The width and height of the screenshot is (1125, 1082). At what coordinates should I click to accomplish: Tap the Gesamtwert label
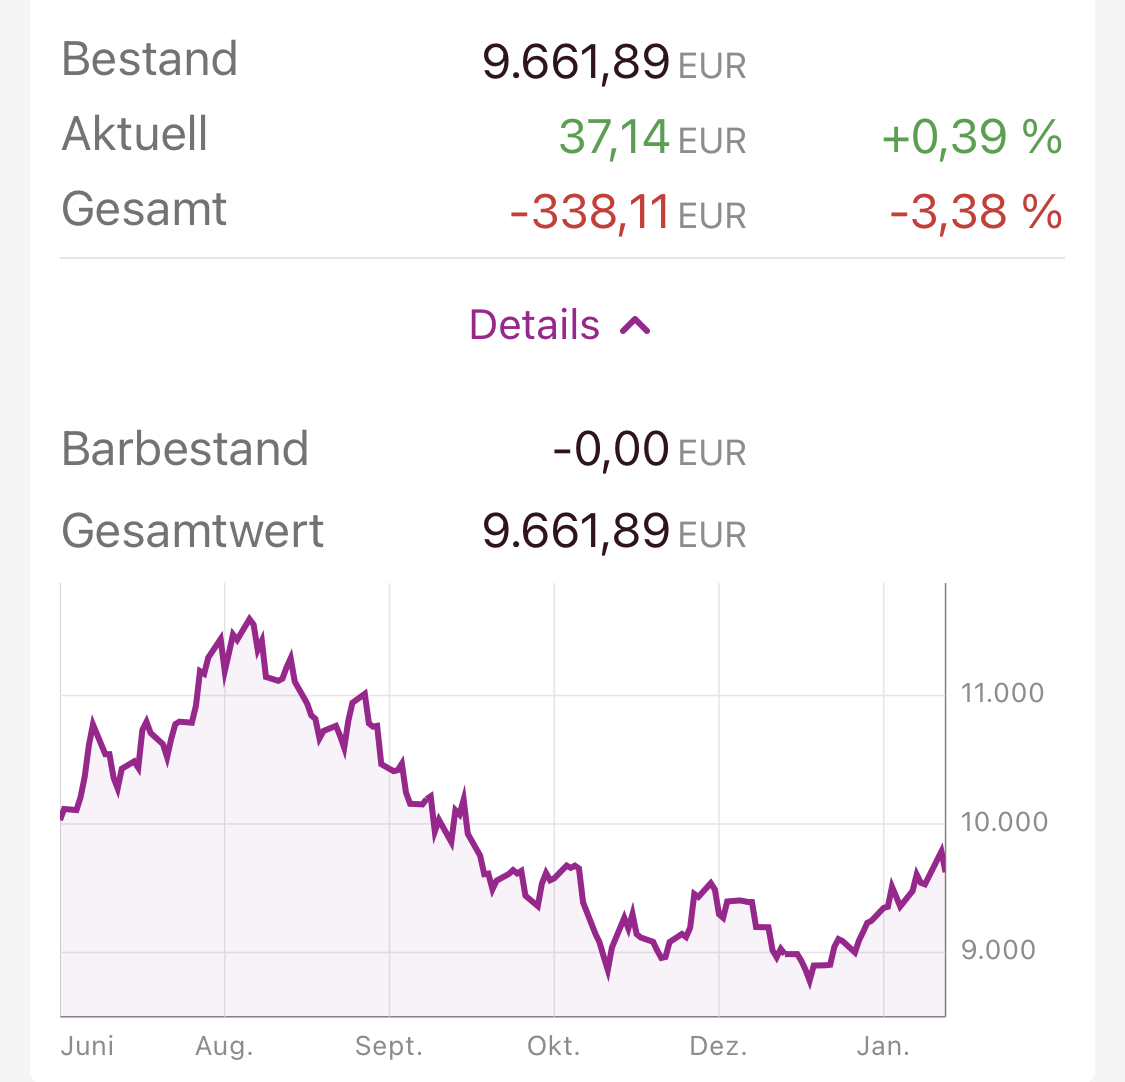tap(193, 531)
